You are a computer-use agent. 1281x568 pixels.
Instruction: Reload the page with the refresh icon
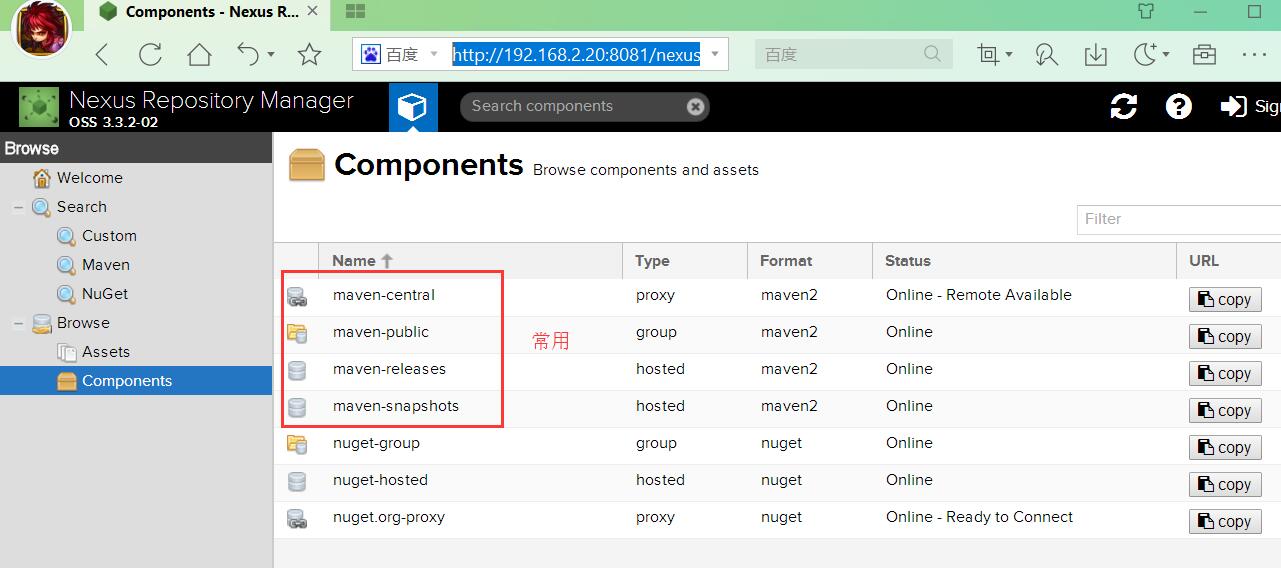(150, 54)
